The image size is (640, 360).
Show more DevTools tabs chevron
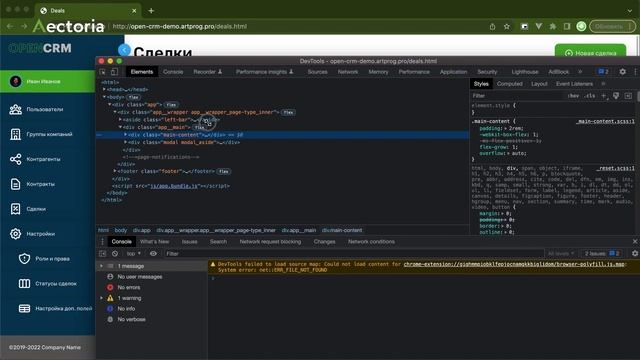tap(580, 72)
